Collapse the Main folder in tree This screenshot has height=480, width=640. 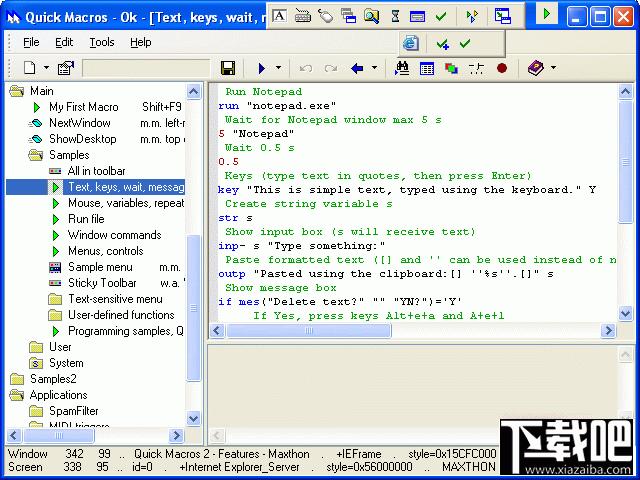pos(17,91)
